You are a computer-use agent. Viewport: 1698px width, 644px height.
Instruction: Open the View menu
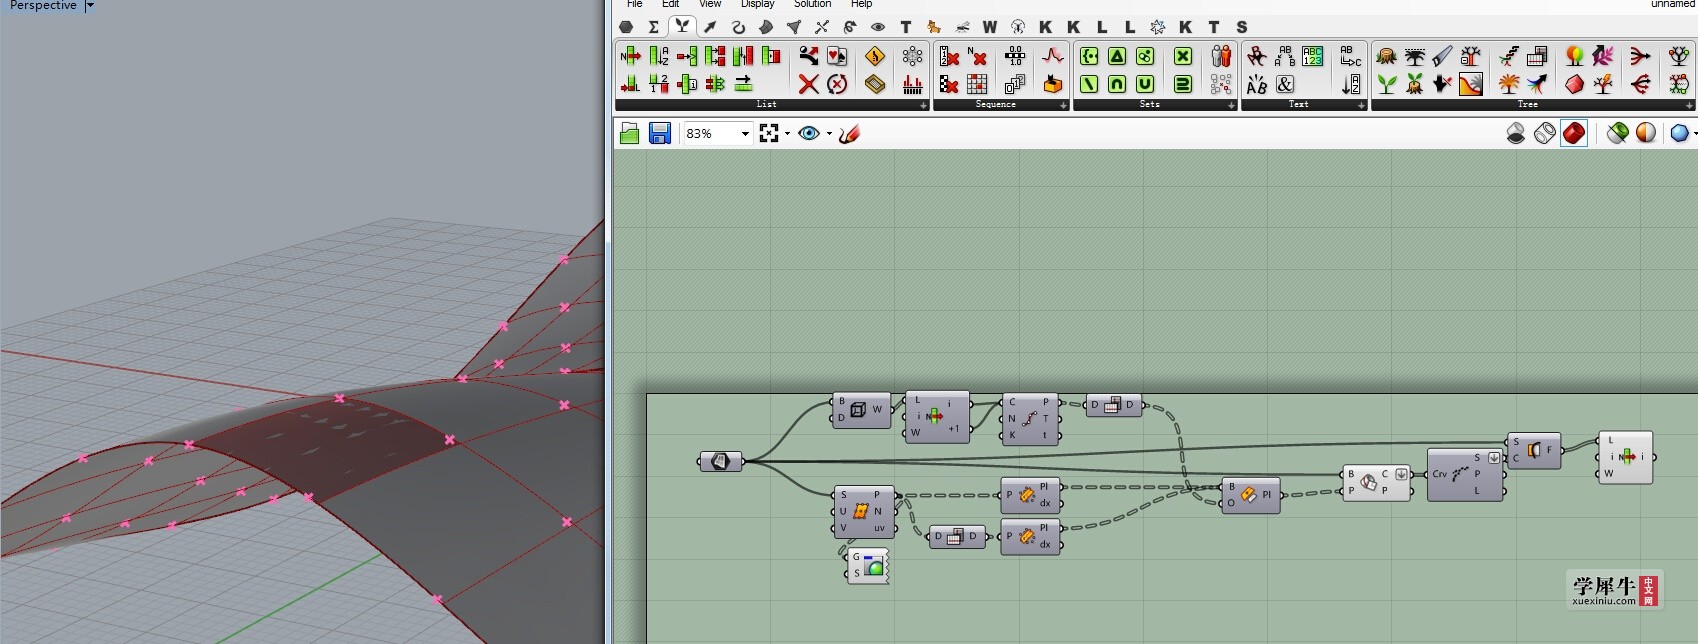point(710,4)
